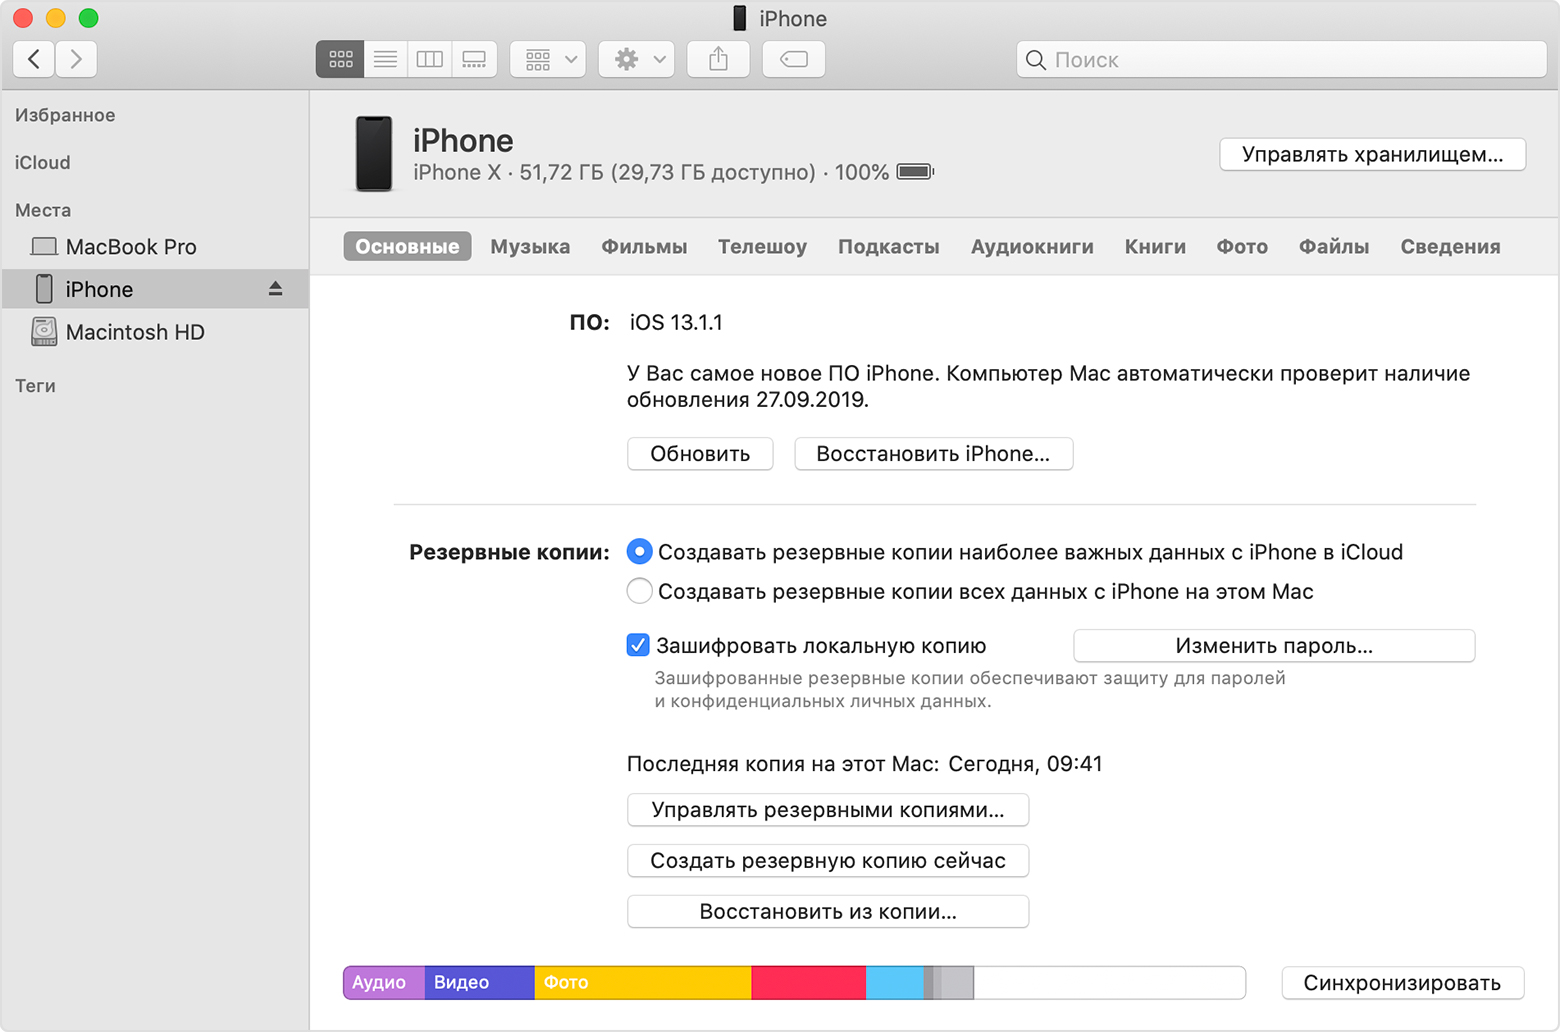The image size is (1560, 1032).
Task: Click the yellow 'Фото' storage segment
Action: coord(642,983)
